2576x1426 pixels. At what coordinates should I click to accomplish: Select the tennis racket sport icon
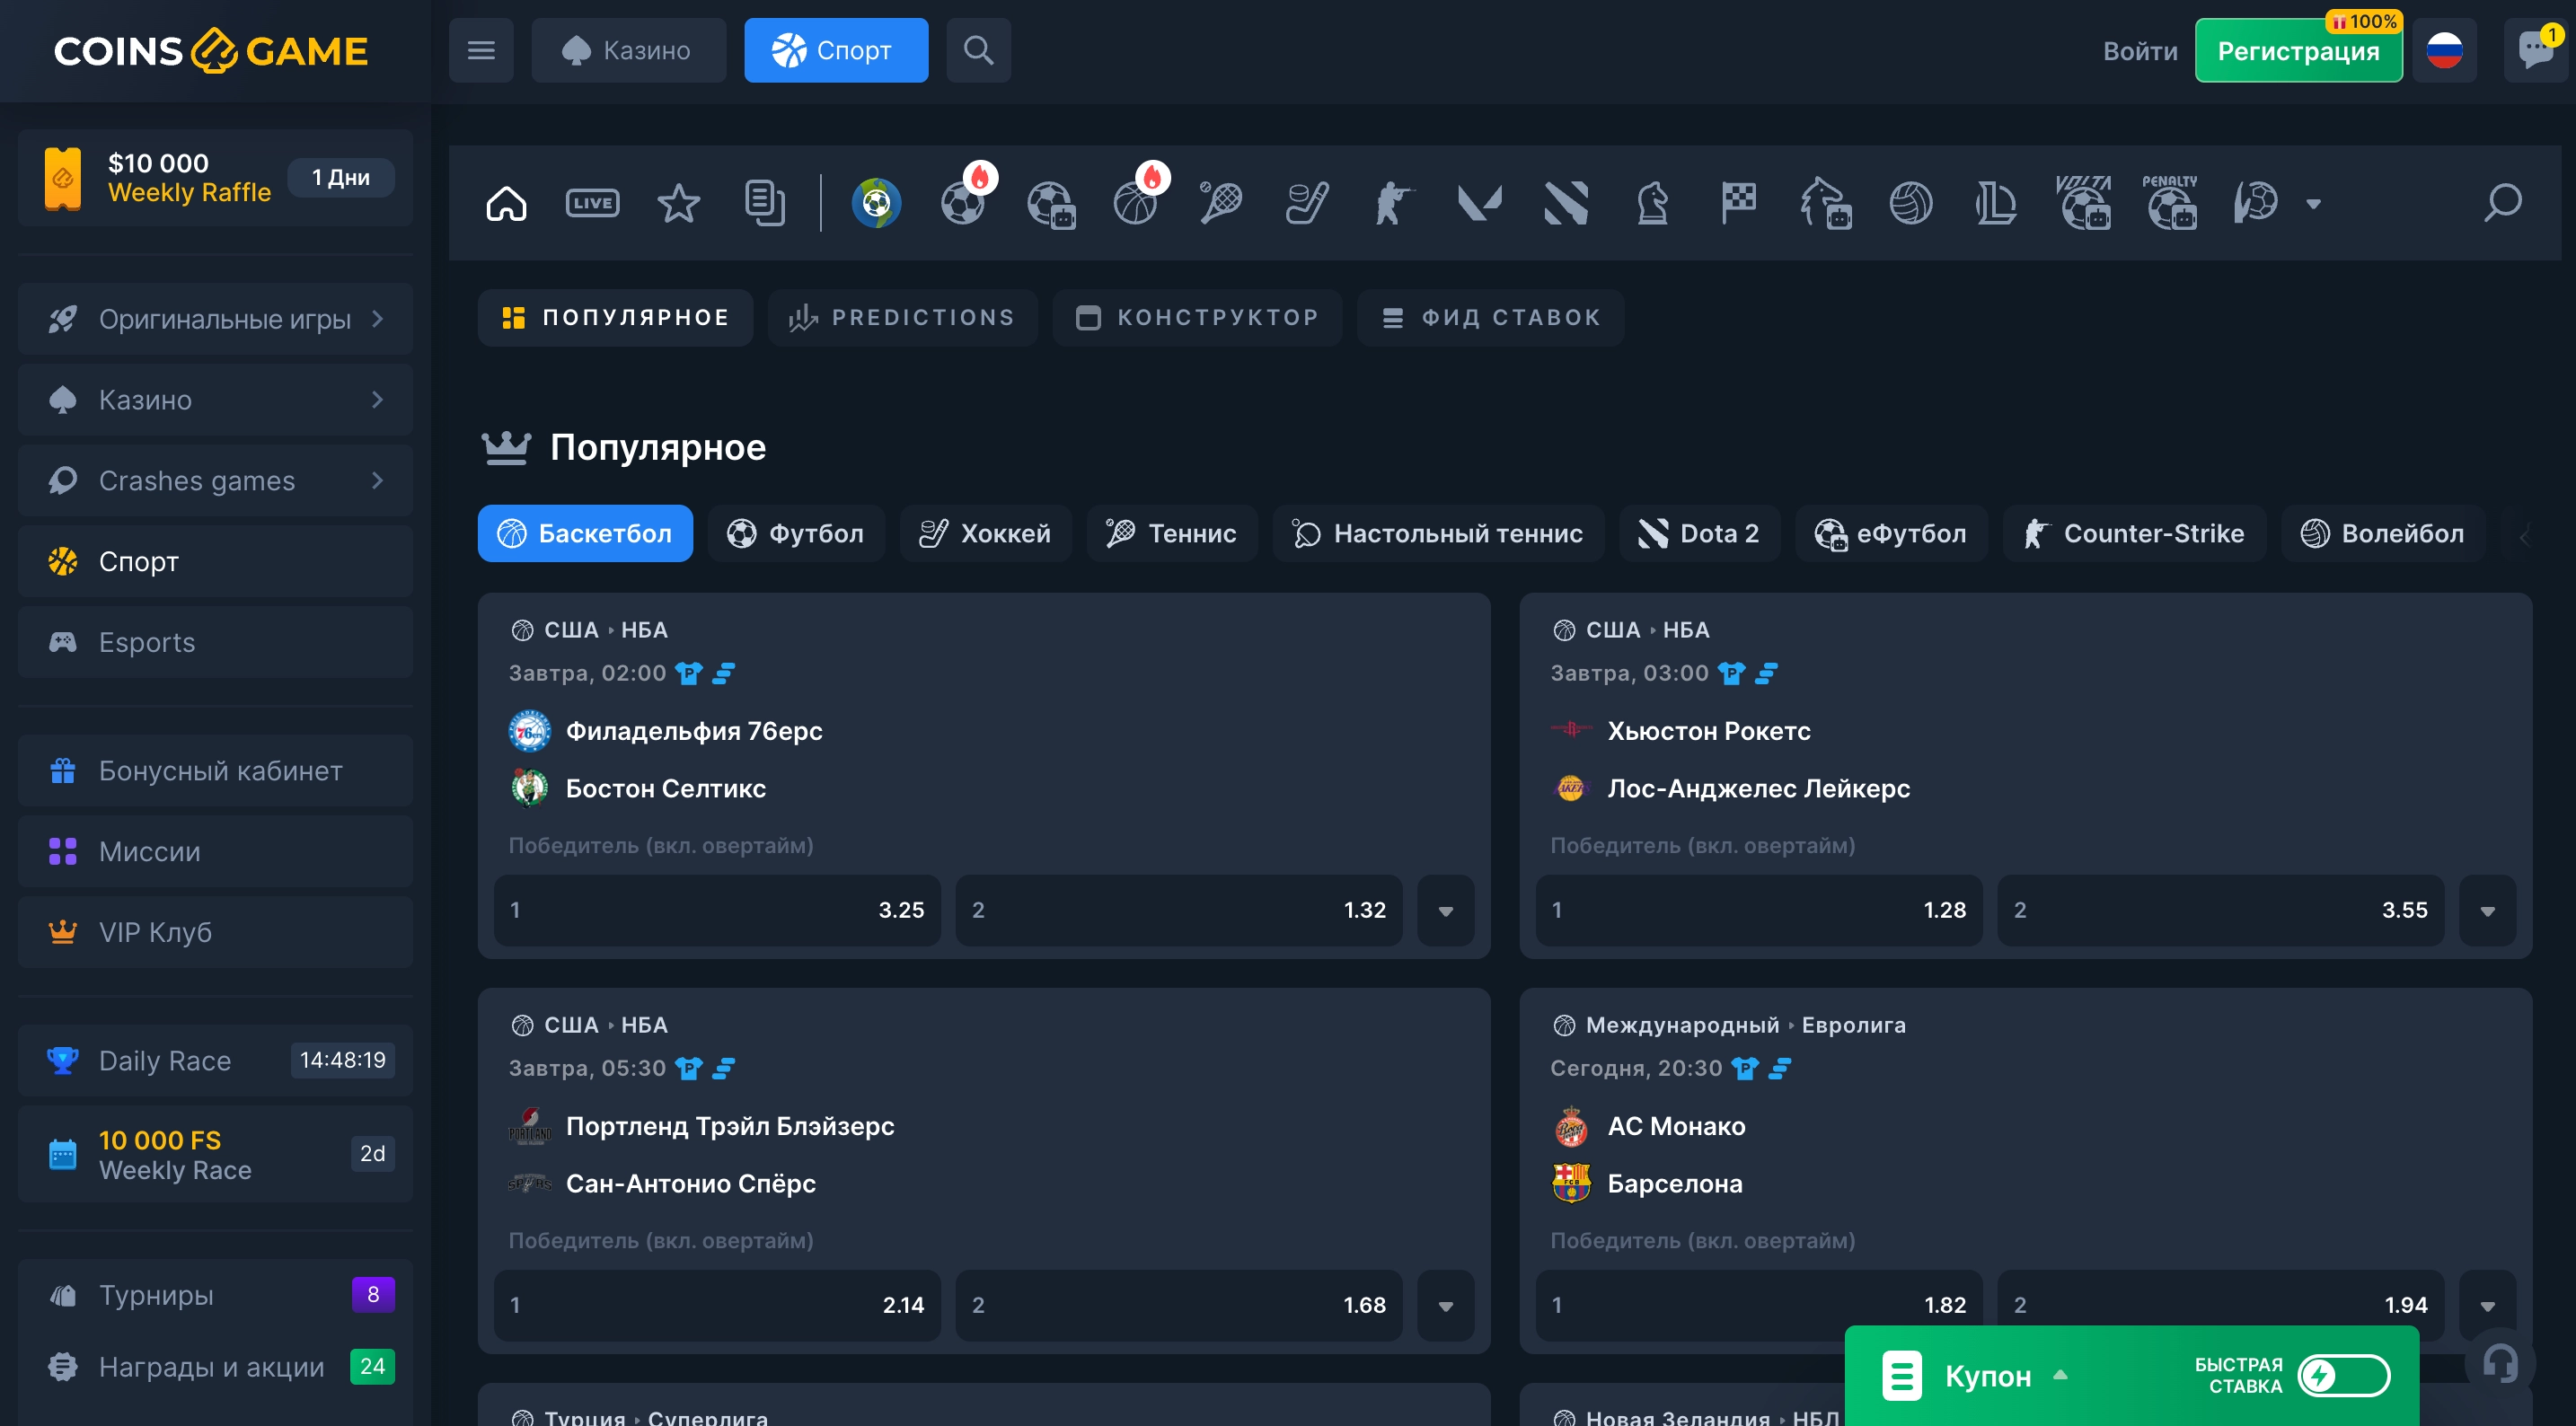pyautogui.click(x=1221, y=203)
